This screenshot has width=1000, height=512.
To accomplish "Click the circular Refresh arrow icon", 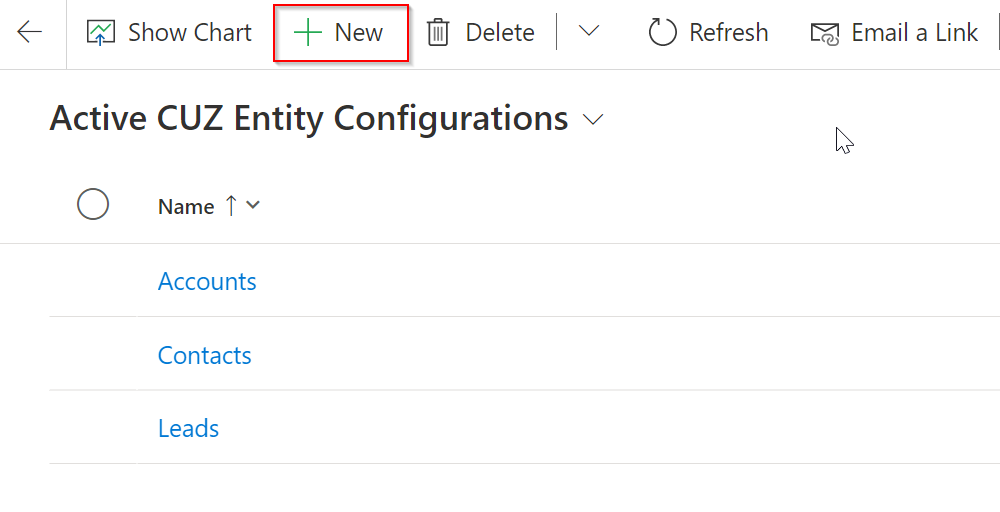I will click(662, 33).
